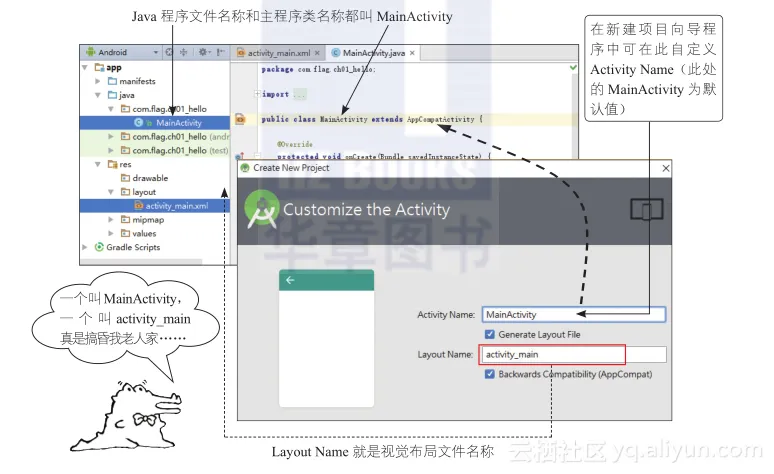Image resolution: width=774 pixels, height=474 pixels.
Task: Focus the Layout Name input field
Action: (x=574, y=355)
